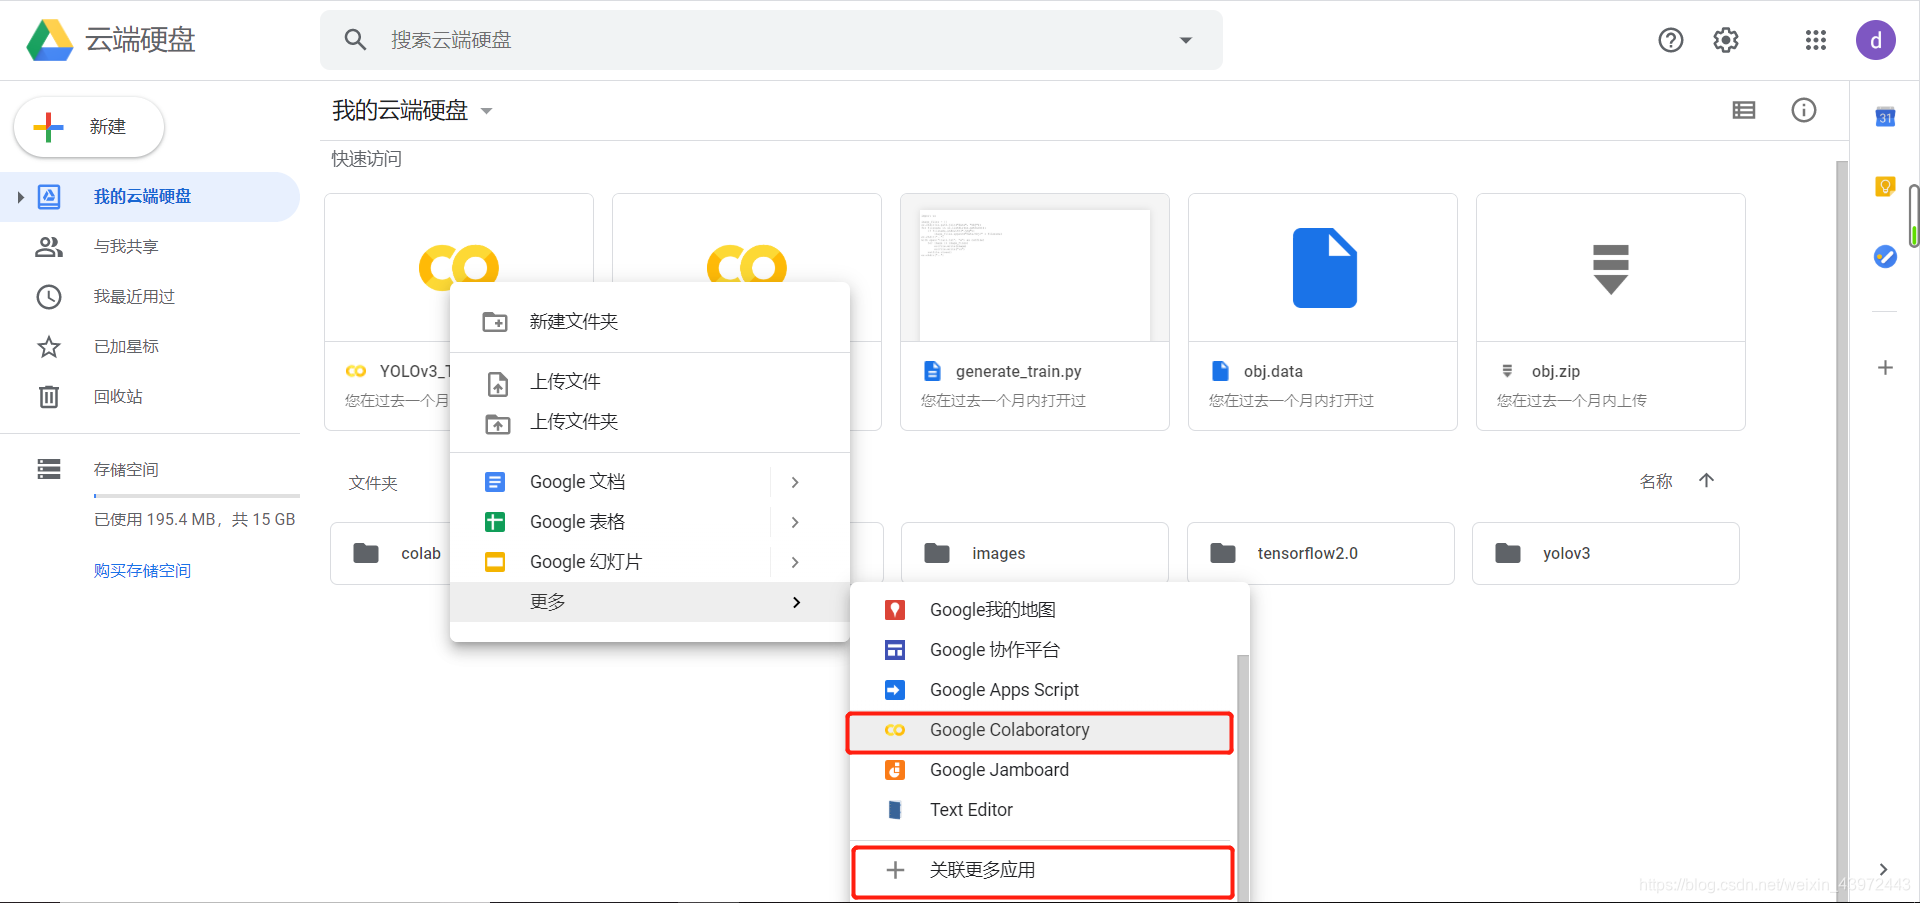This screenshot has height=903, width=1920.
Task: Select Google Apps Script
Action: [1043, 690]
